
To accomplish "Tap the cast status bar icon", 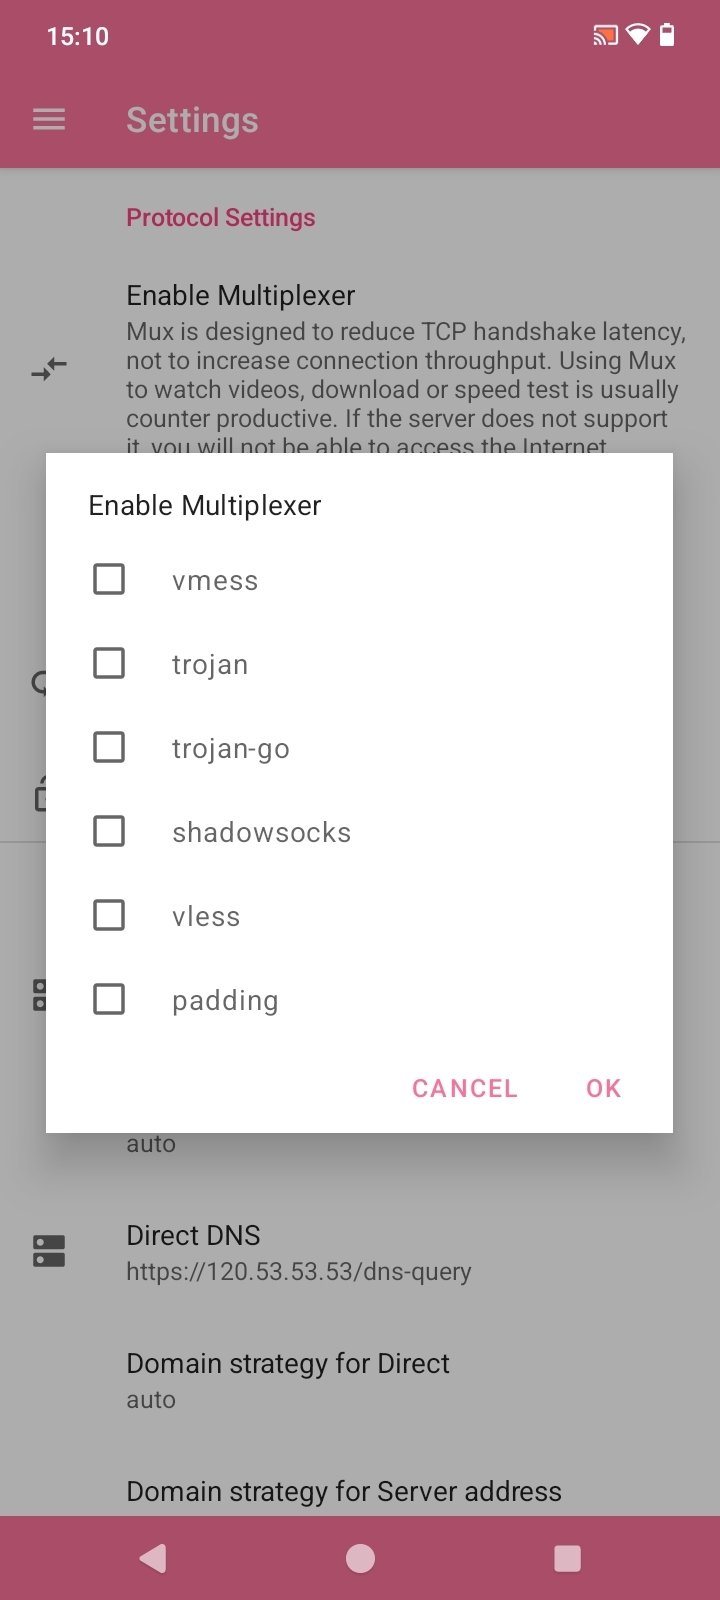I will coord(605,36).
